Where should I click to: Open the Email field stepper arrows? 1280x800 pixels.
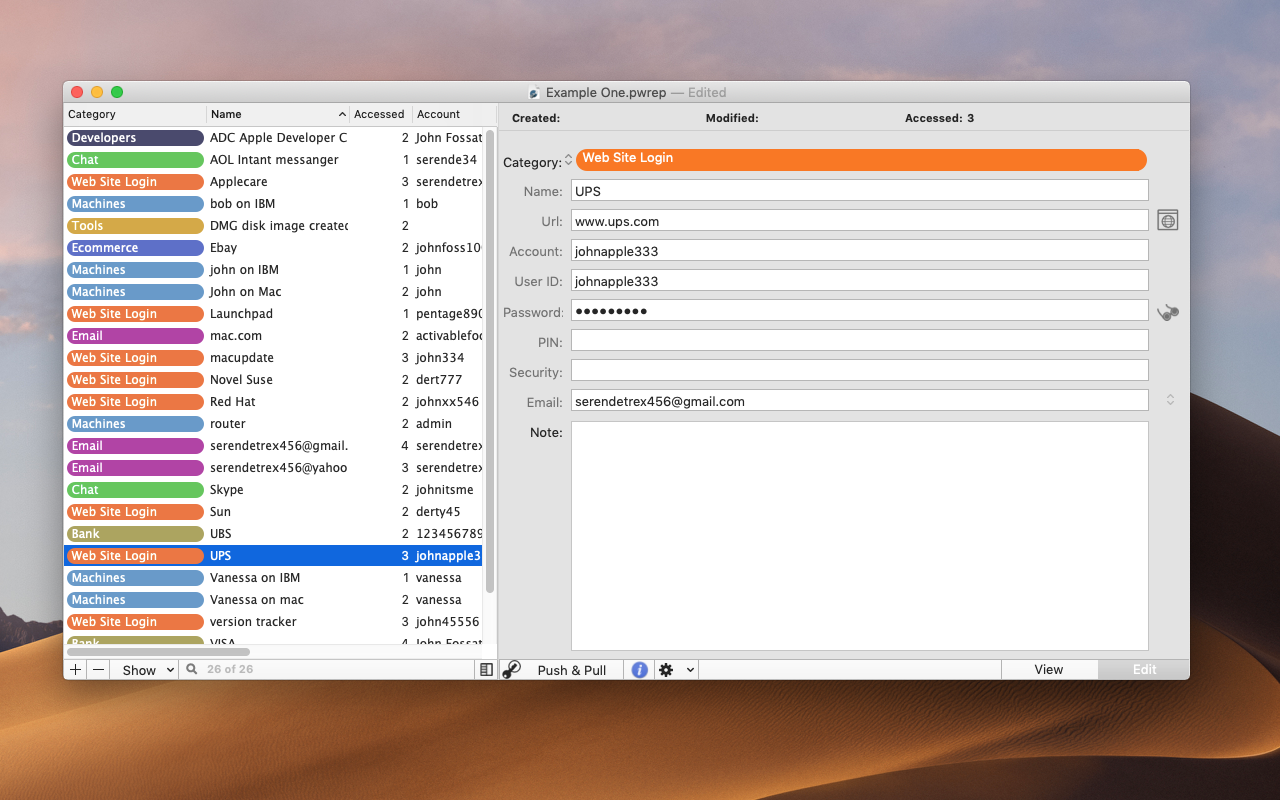tap(1169, 400)
